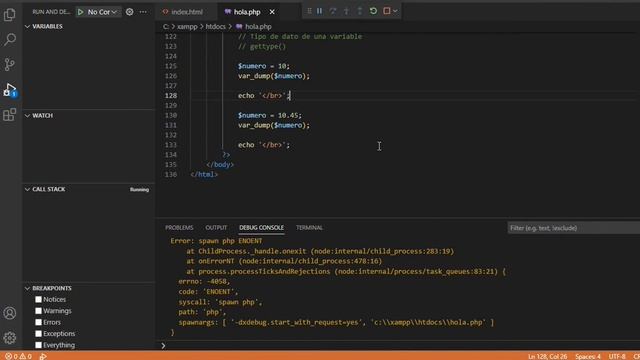Focus the debug console filter field
640x360 pixels.
[573, 228]
